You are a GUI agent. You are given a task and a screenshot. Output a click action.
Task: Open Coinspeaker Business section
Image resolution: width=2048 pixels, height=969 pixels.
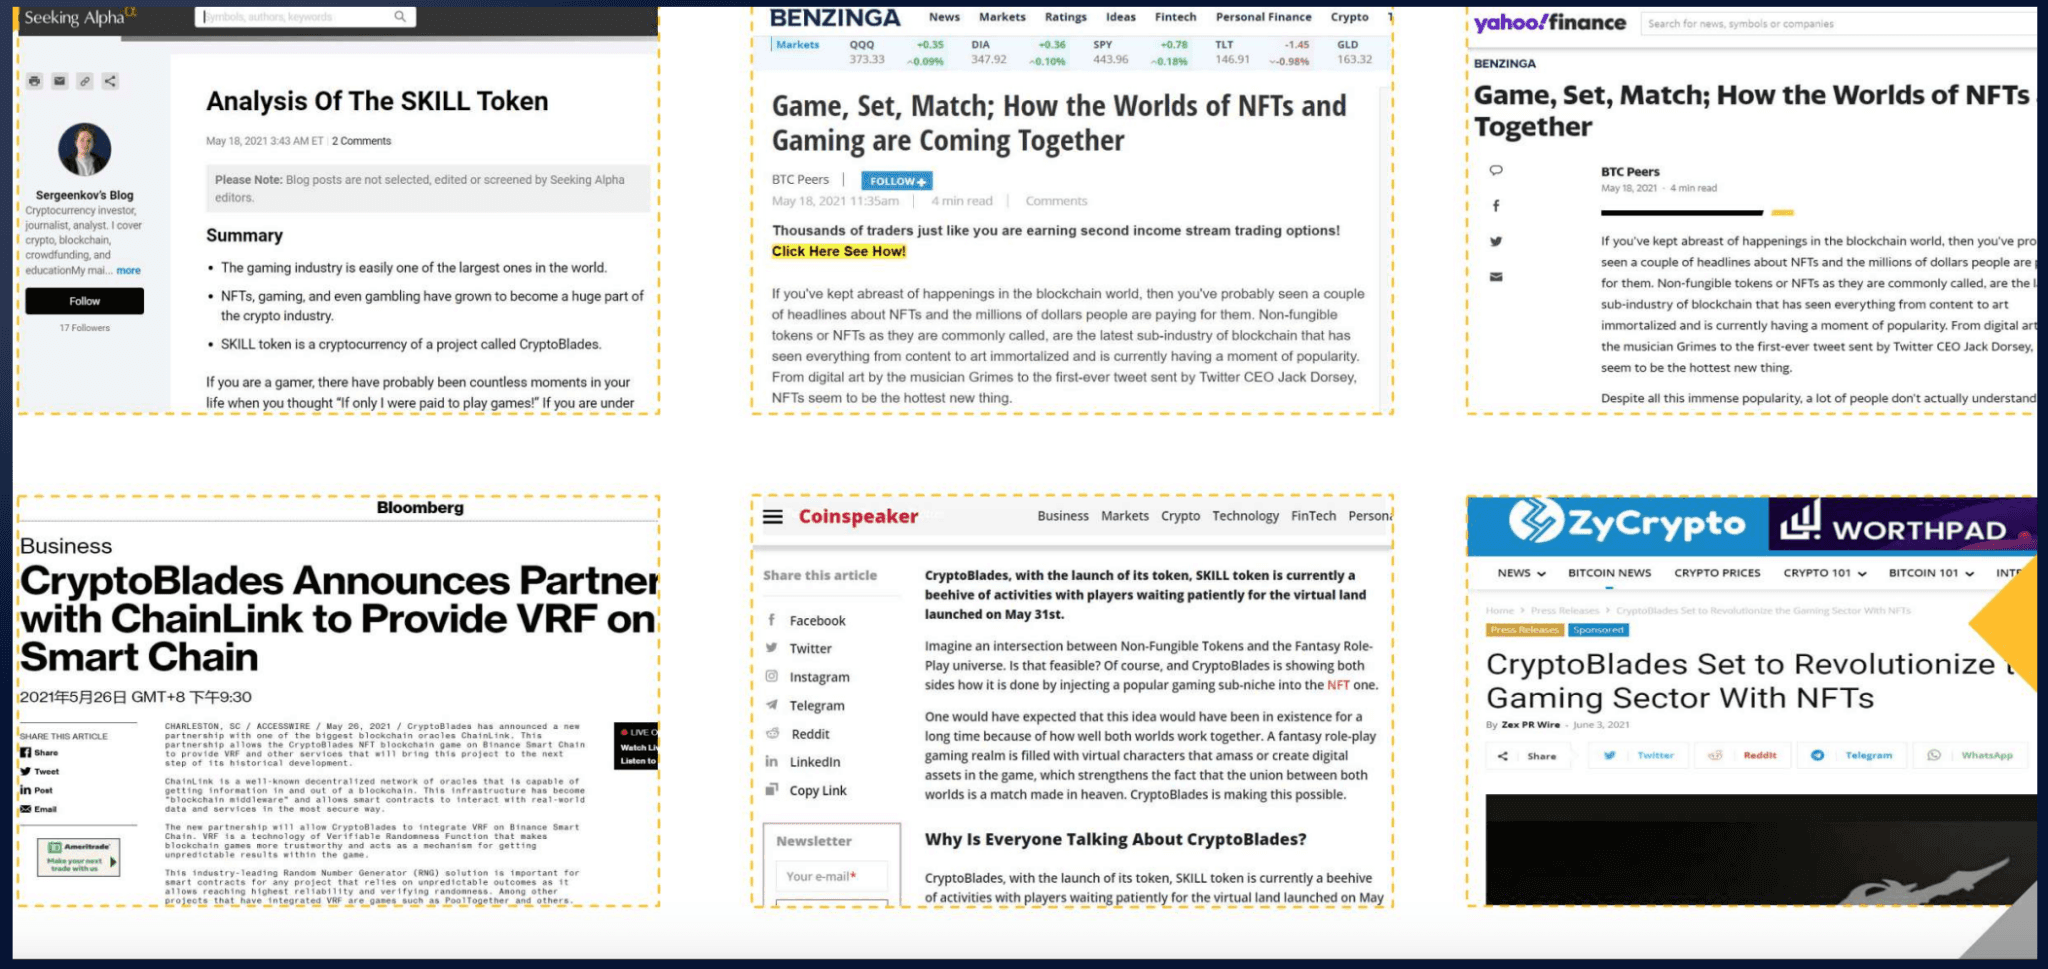pyautogui.click(x=1063, y=516)
